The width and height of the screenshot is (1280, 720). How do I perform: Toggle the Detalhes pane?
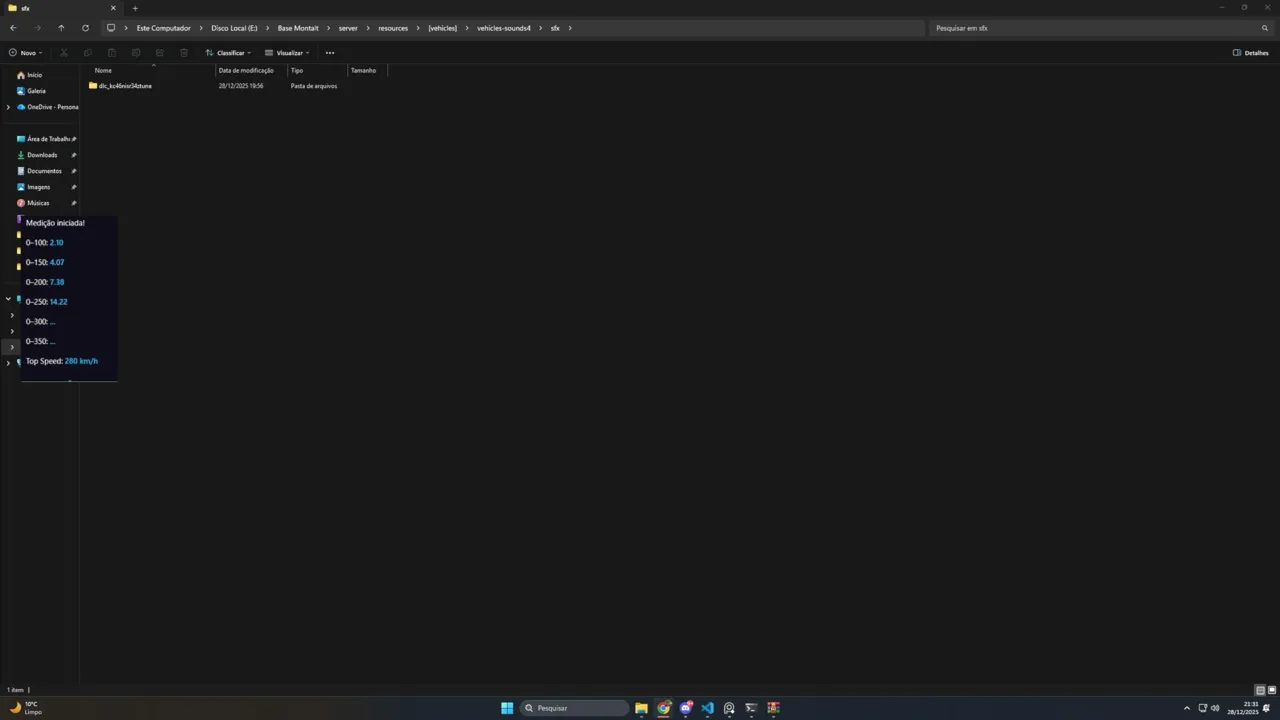coord(1250,53)
